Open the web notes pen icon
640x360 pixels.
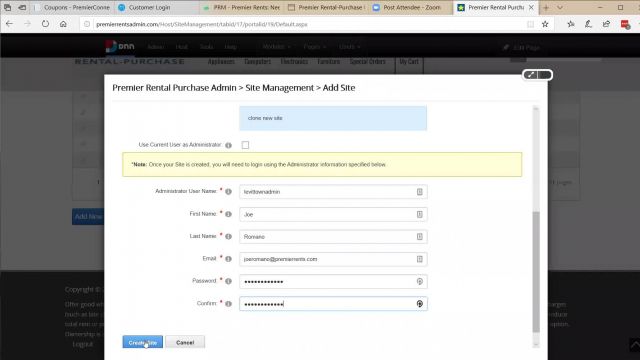point(589,24)
